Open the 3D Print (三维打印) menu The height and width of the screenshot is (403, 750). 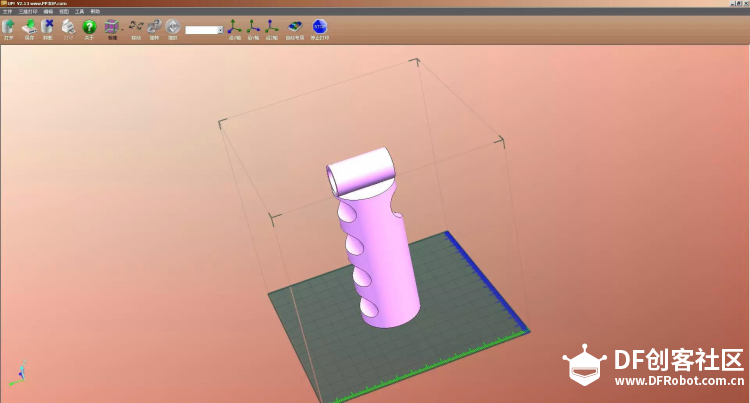[x=28, y=11]
